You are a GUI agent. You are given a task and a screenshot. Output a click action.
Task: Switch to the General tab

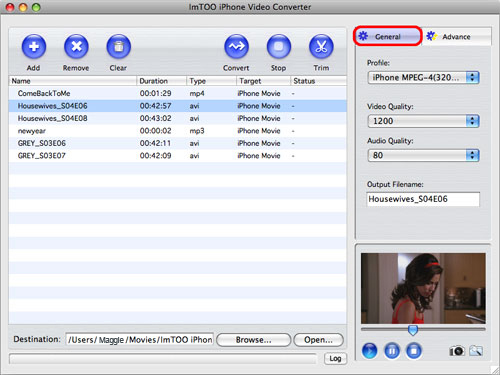point(388,36)
